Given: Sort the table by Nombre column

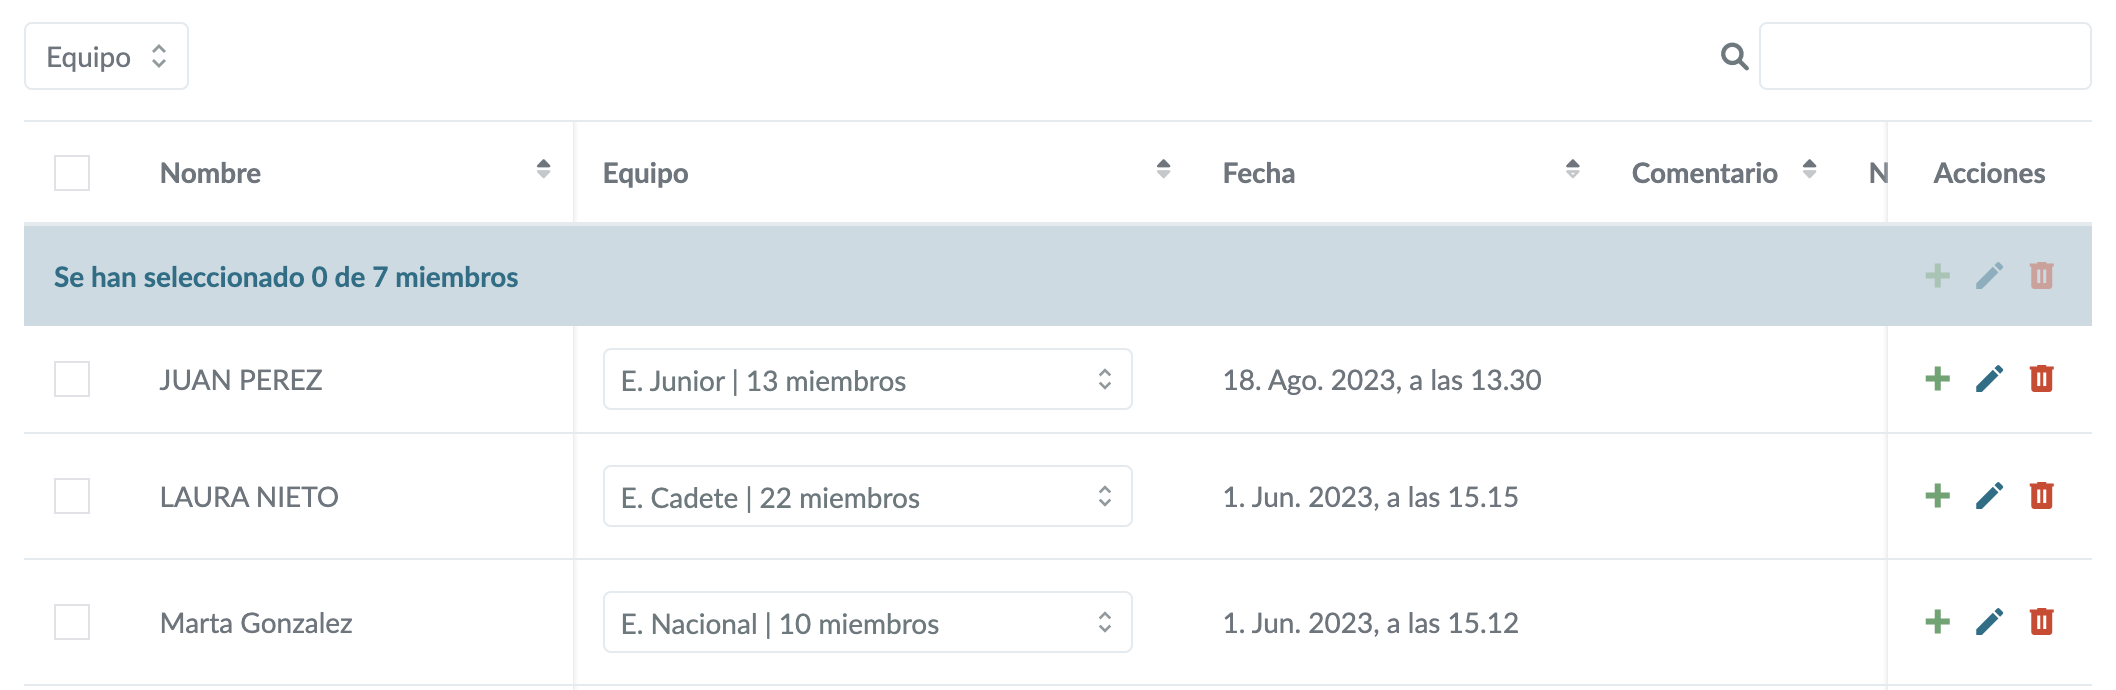Looking at the screenshot, I should (x=543, y=169).
